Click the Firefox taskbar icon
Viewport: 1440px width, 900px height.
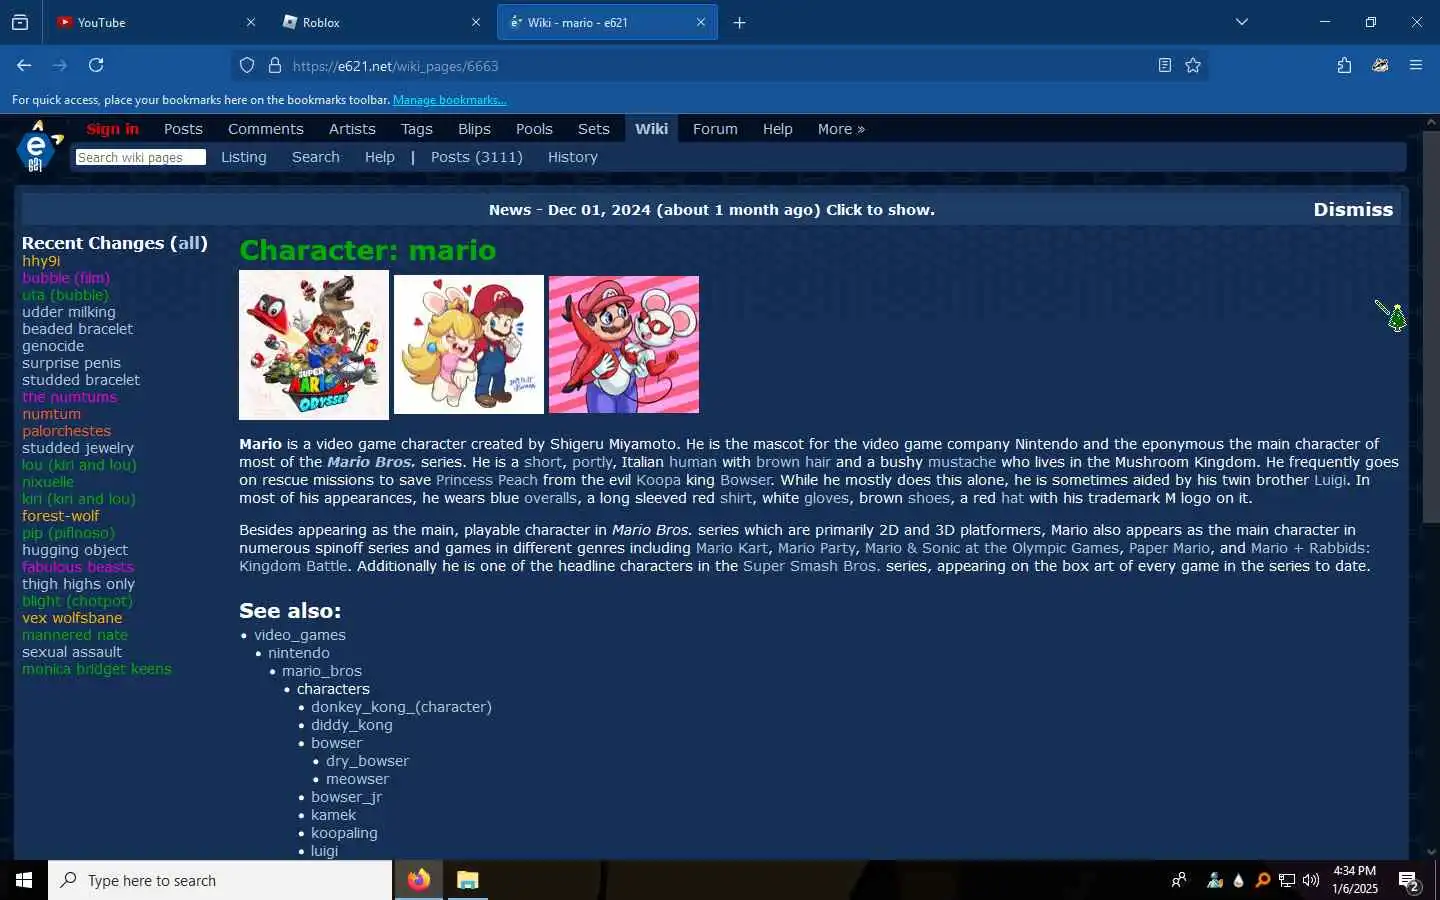click(x=419, y=880)
